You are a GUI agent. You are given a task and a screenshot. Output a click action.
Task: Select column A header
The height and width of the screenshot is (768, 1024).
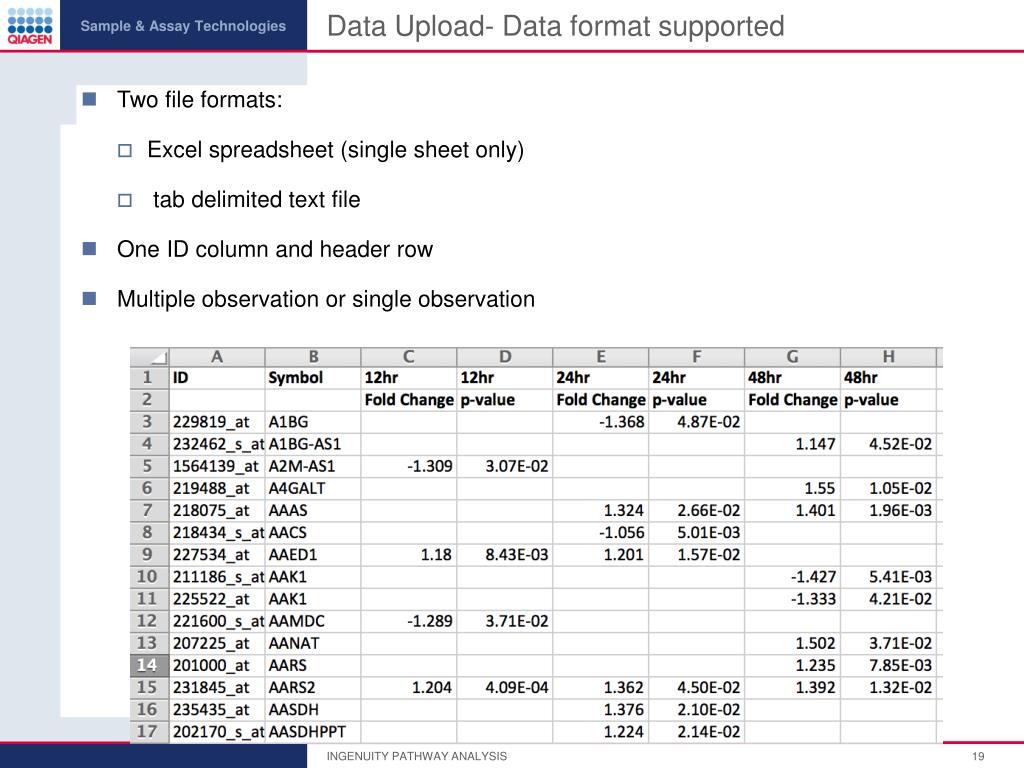tap(217, 357)
